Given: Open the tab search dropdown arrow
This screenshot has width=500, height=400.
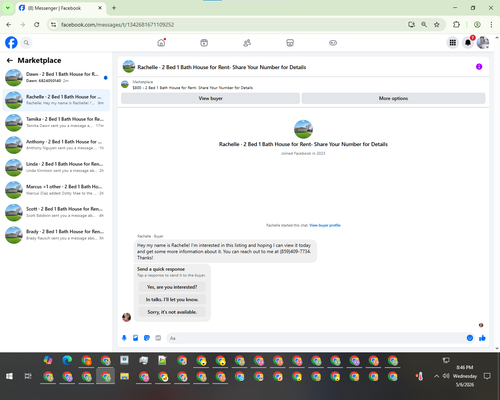Looking at the screenshot, I should click(8, 8).
